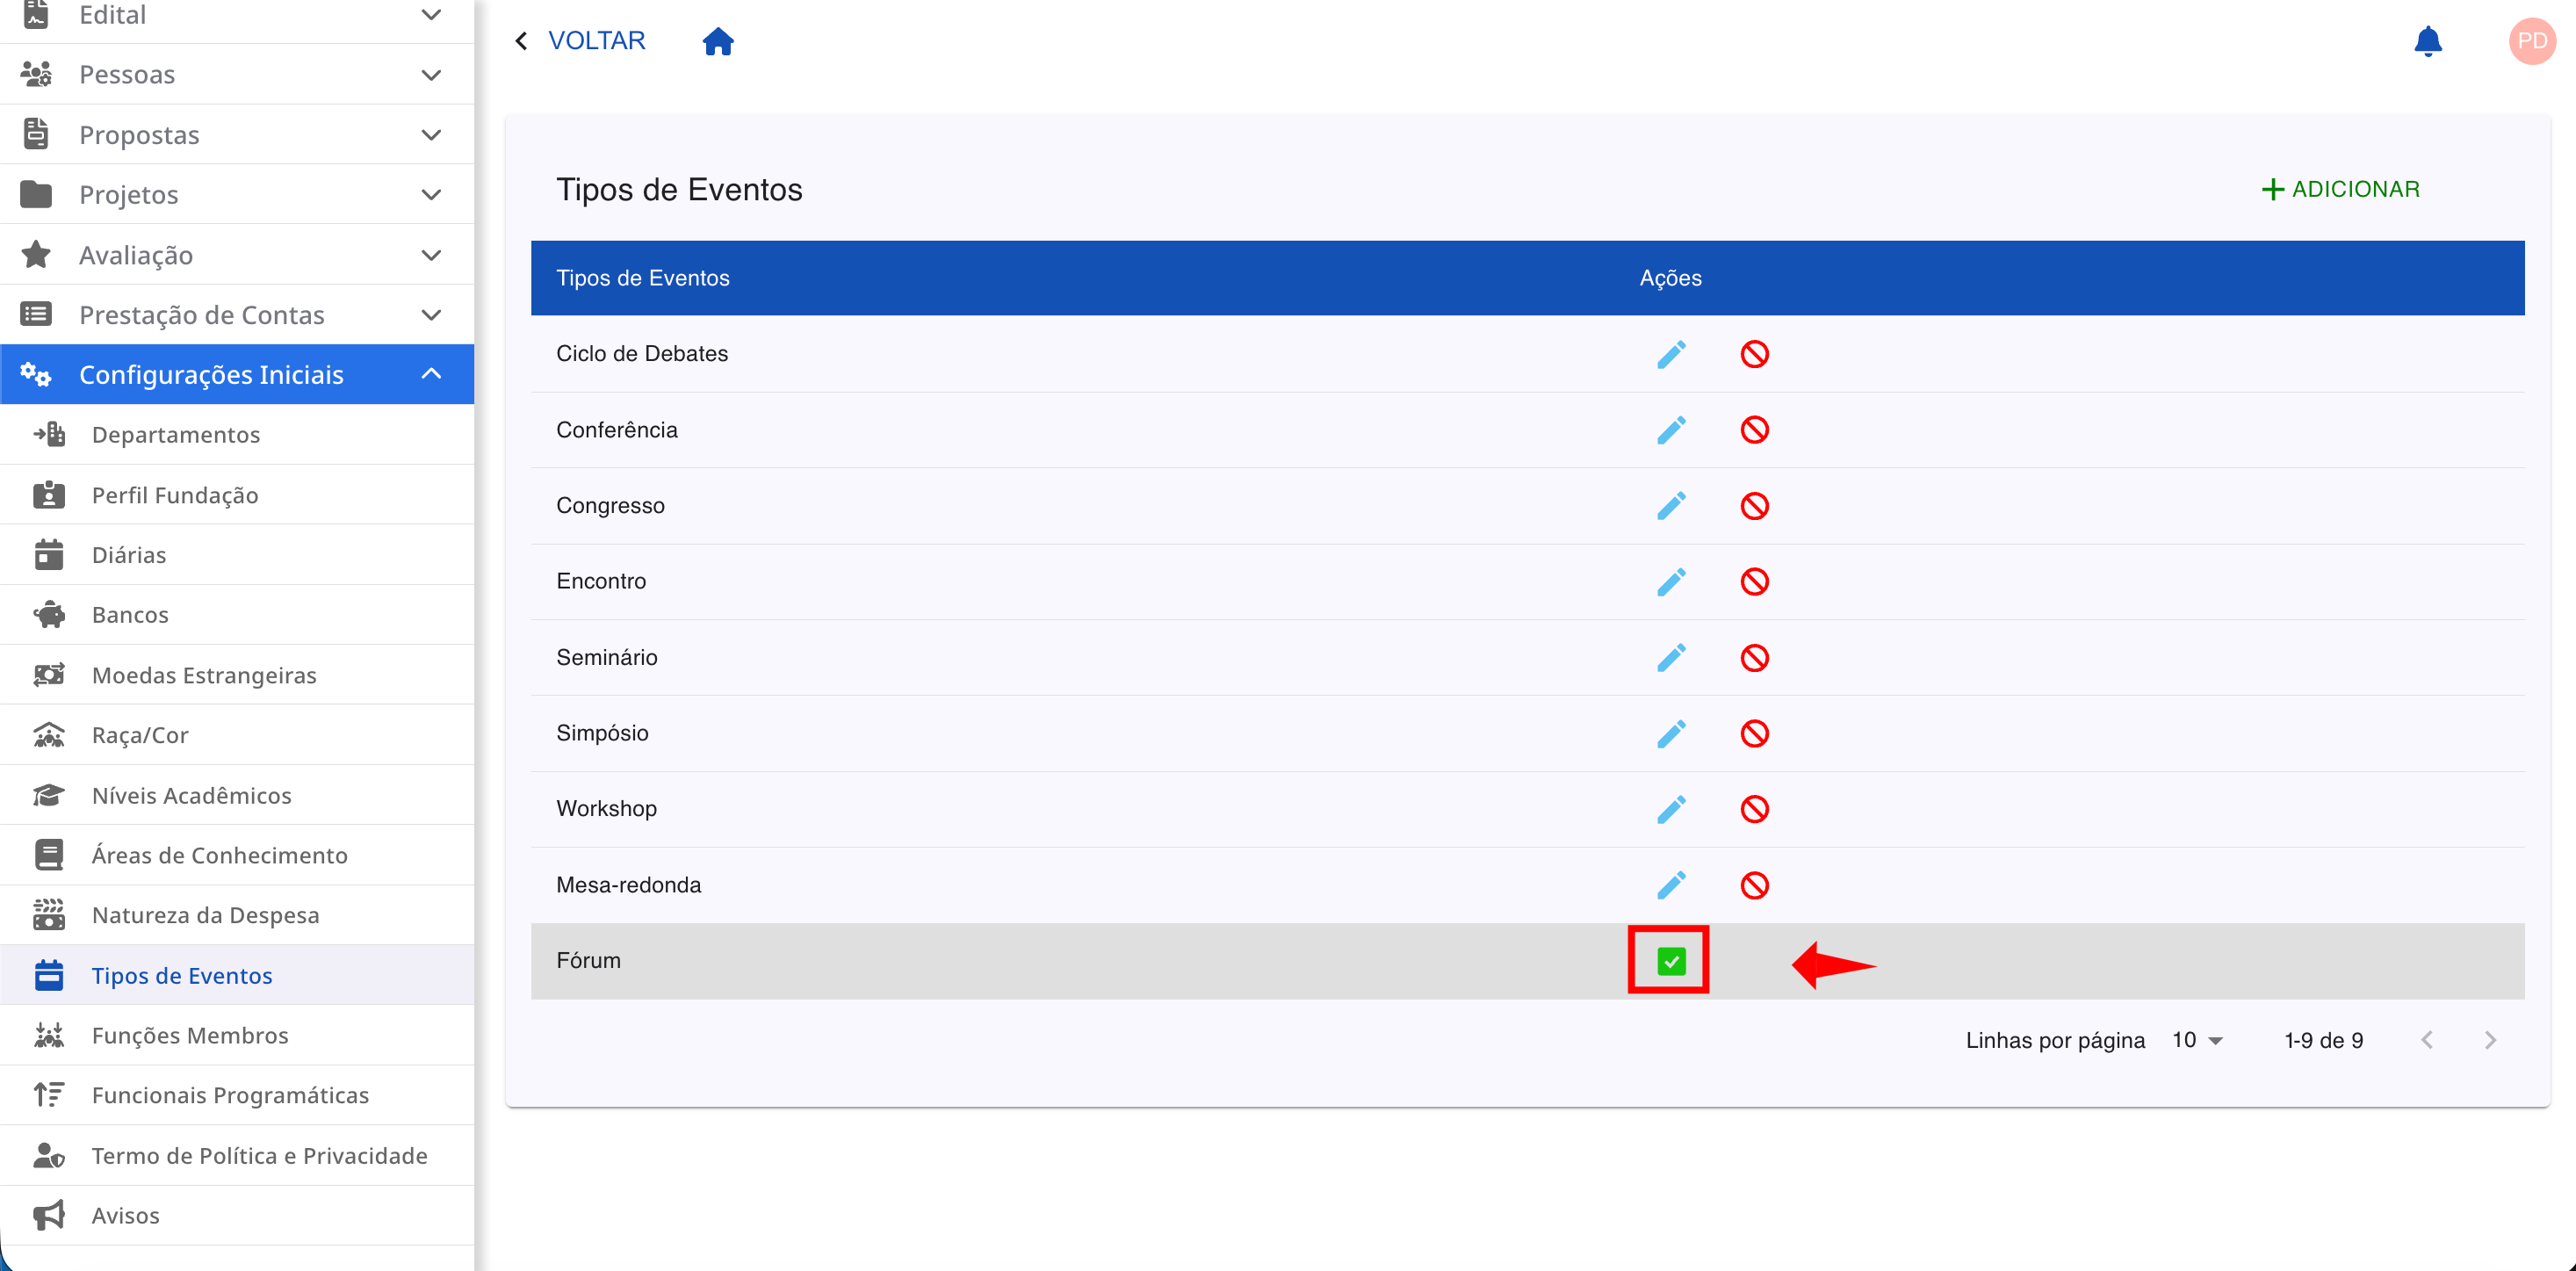
Task: Click the block icon for Encontro
Action: (x=1754, y=582)
